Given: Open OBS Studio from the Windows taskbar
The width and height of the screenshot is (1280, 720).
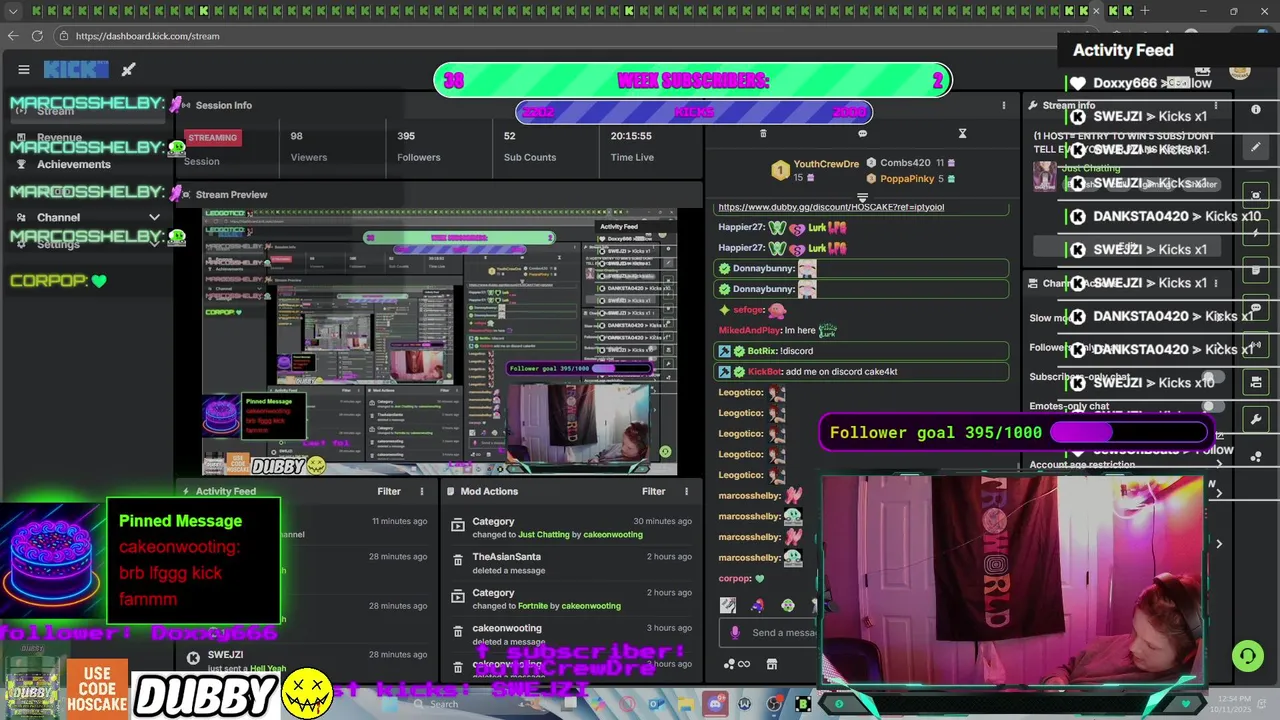Looking at the screenshot, I should [x=774, y=705].
